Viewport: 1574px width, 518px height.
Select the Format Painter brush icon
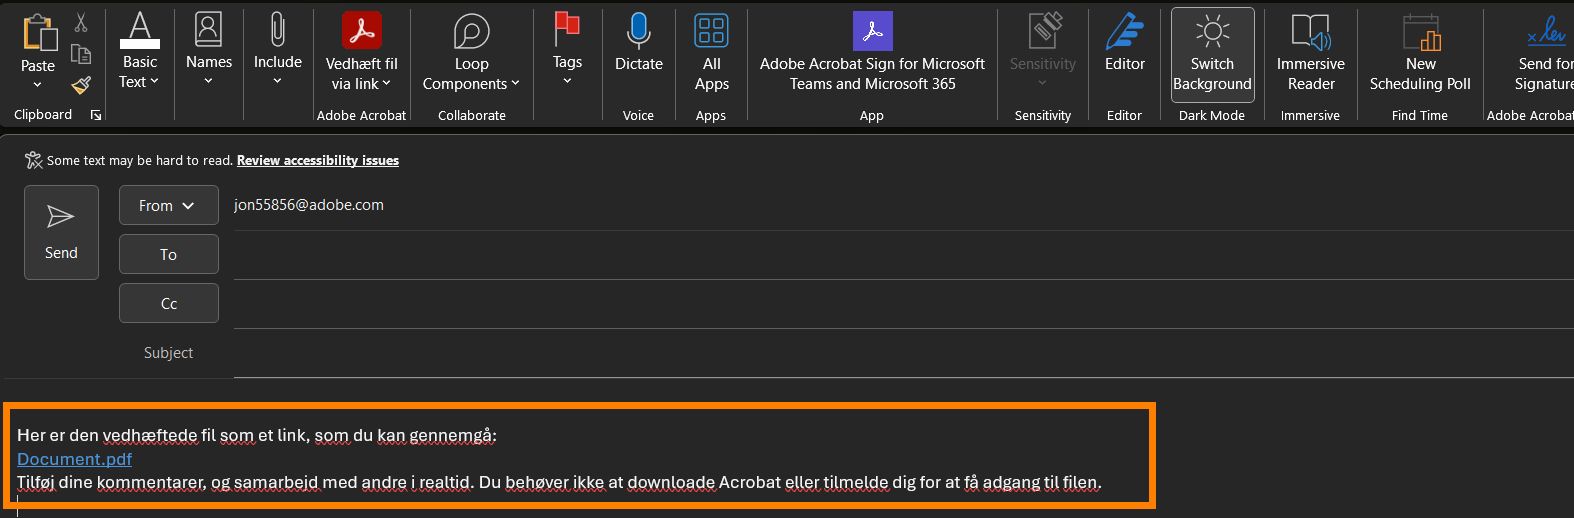(x=81, y=85)
